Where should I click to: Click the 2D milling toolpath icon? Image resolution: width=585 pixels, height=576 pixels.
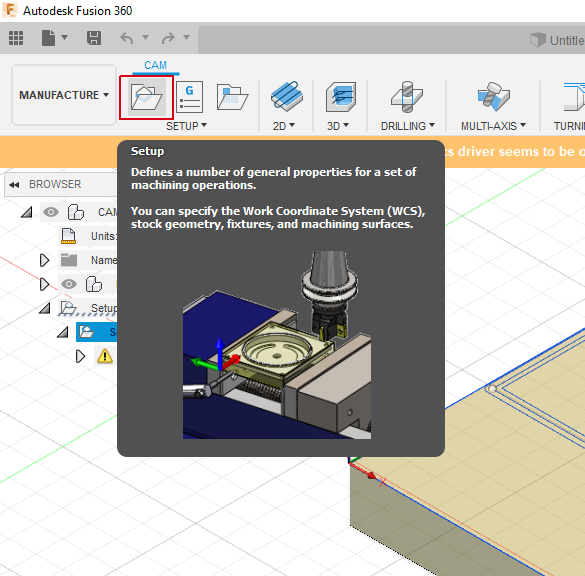[x=287, y=96]
